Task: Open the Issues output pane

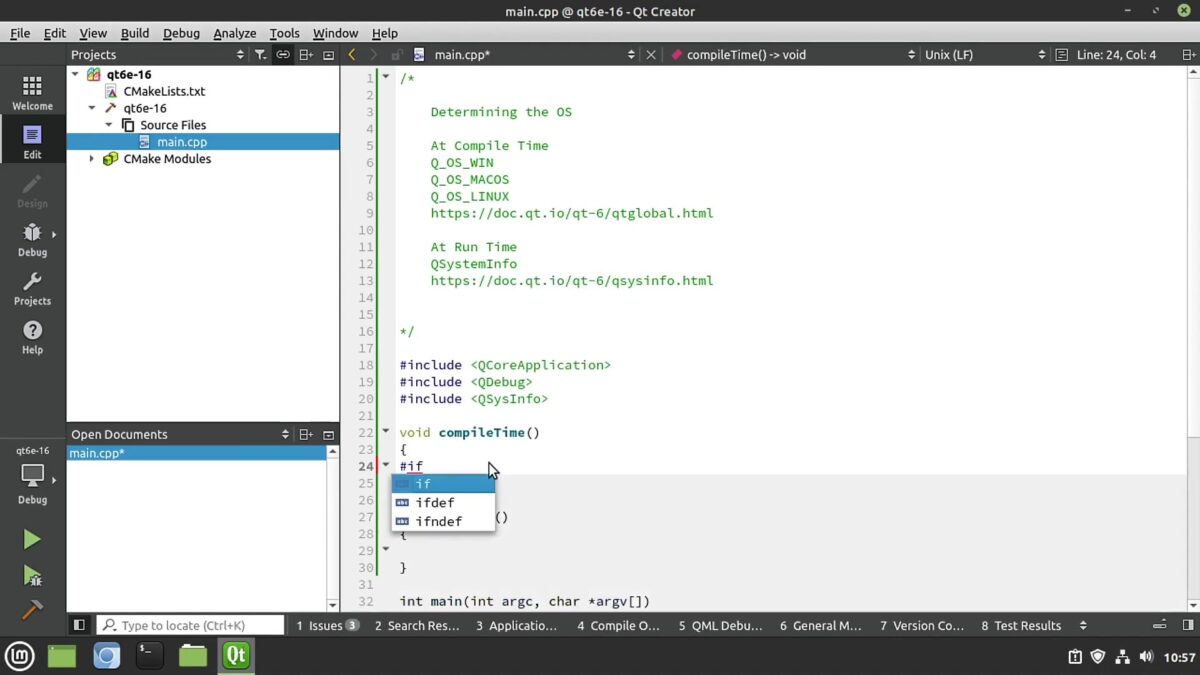Action: 327,626
